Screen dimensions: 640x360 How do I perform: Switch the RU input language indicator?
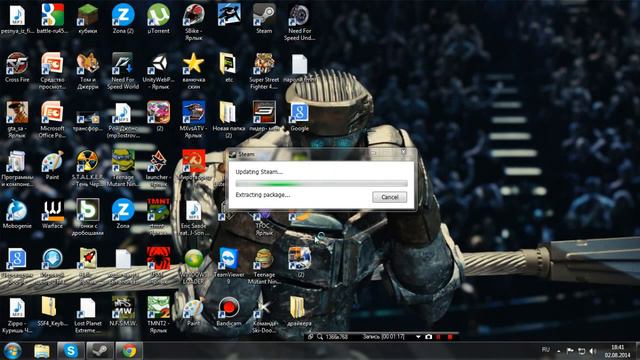coord(545,350)
